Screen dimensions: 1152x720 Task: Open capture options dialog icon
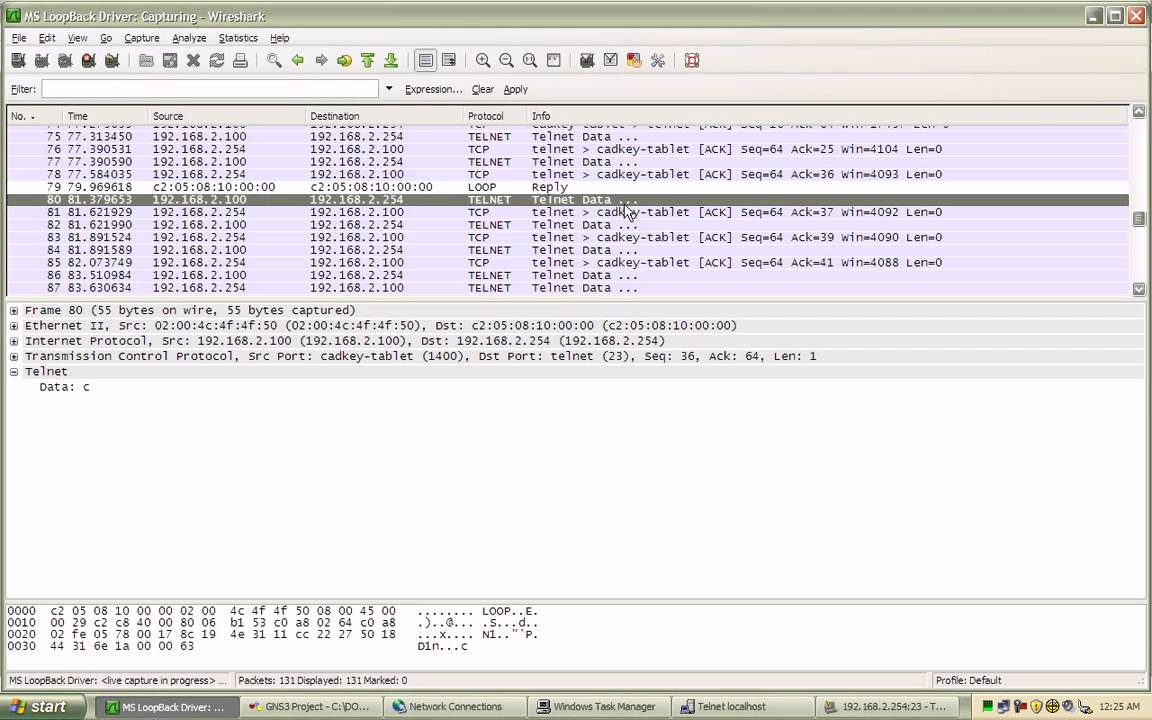[x=42, y=61]
